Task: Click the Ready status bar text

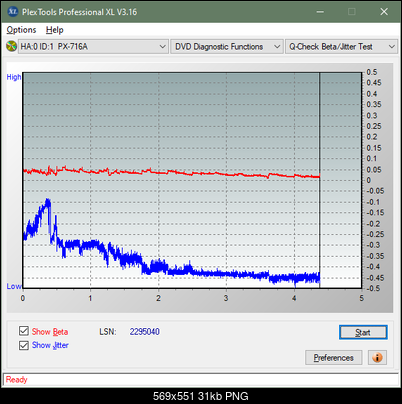Action: click(17, 380)
